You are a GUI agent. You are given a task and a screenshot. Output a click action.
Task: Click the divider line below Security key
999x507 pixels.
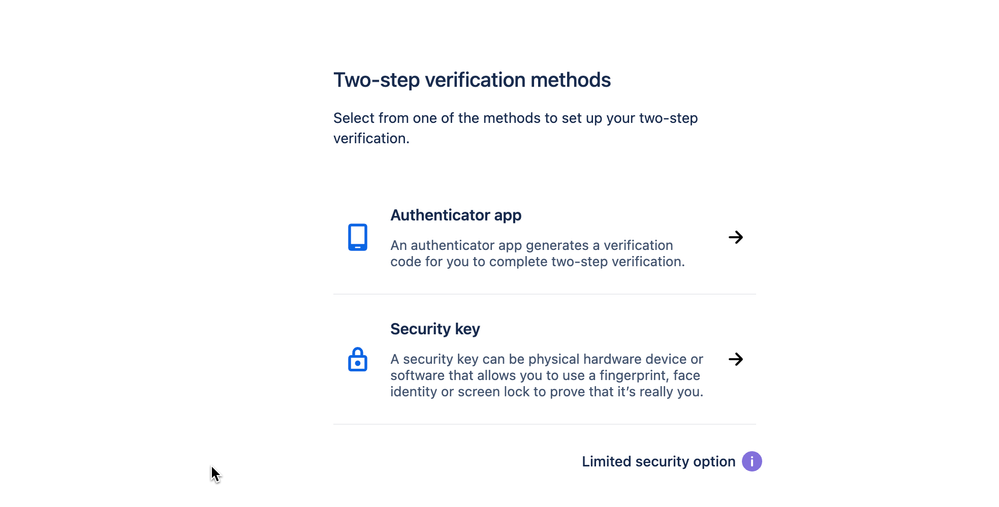tap(544, 424)
